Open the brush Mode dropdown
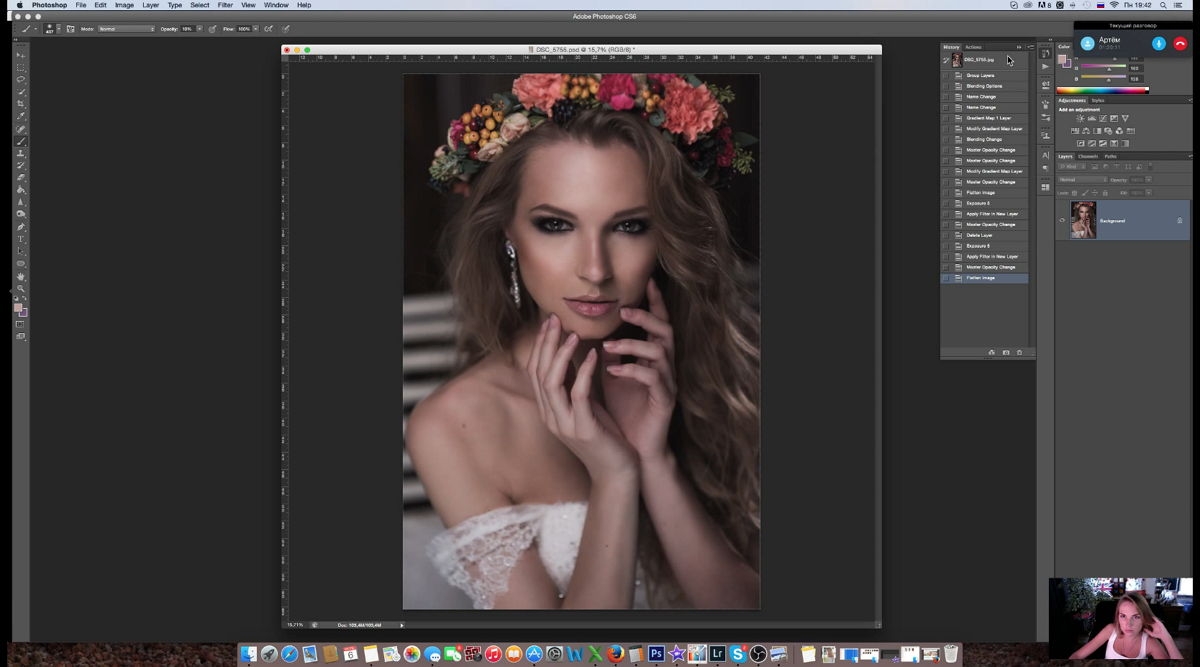The width and height of the screenshot is (1200, 667). click(126, 29)
